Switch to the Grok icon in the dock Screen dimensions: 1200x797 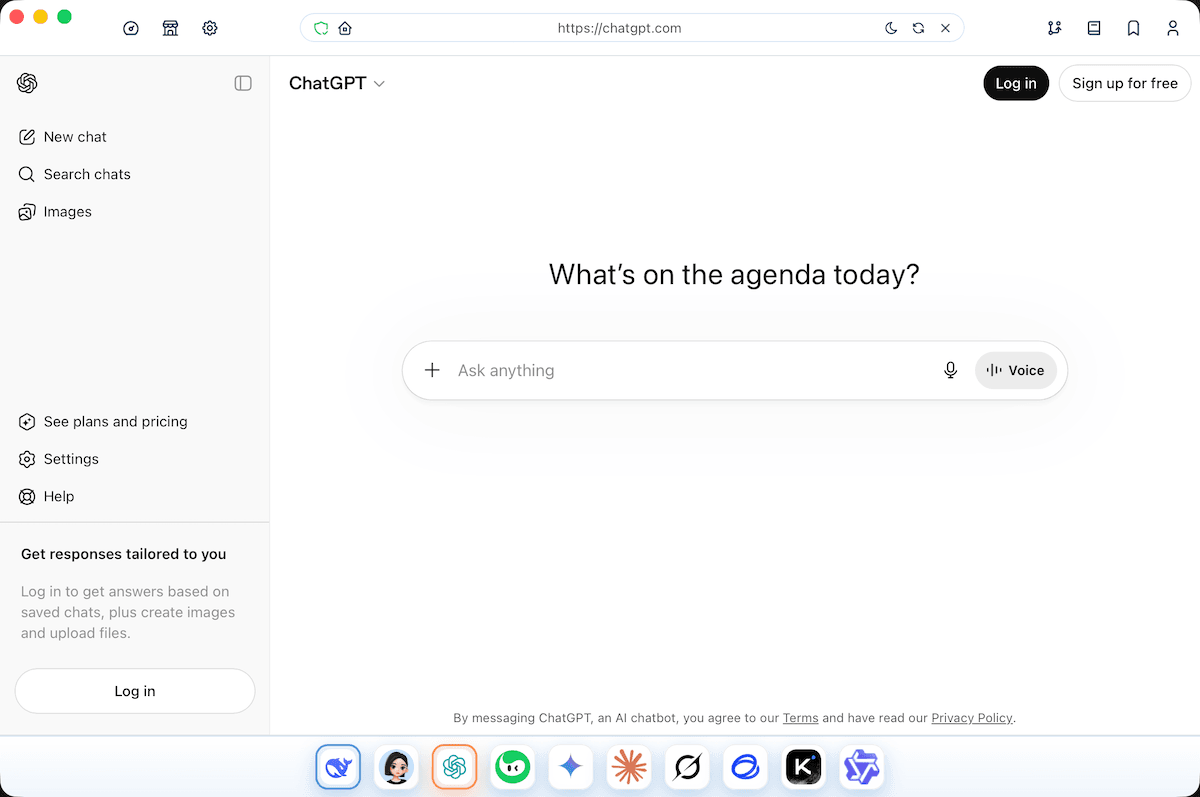[x=688, y=767]
